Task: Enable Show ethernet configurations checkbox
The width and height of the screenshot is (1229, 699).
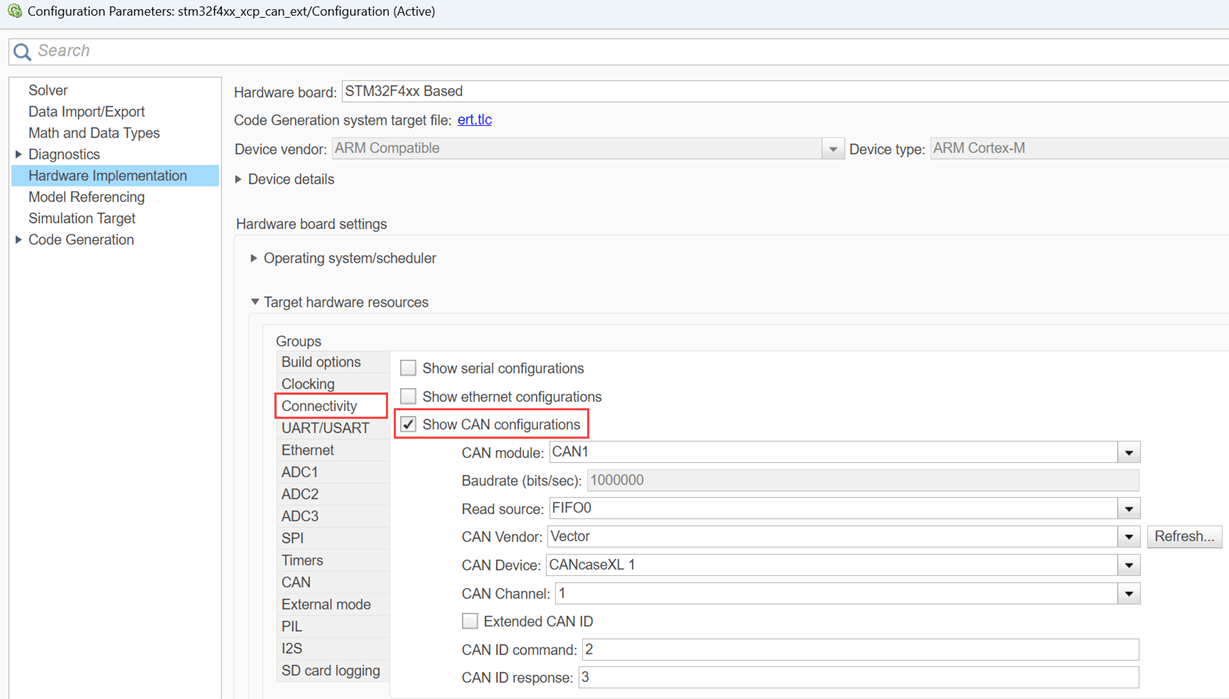Action: point(408,396)
